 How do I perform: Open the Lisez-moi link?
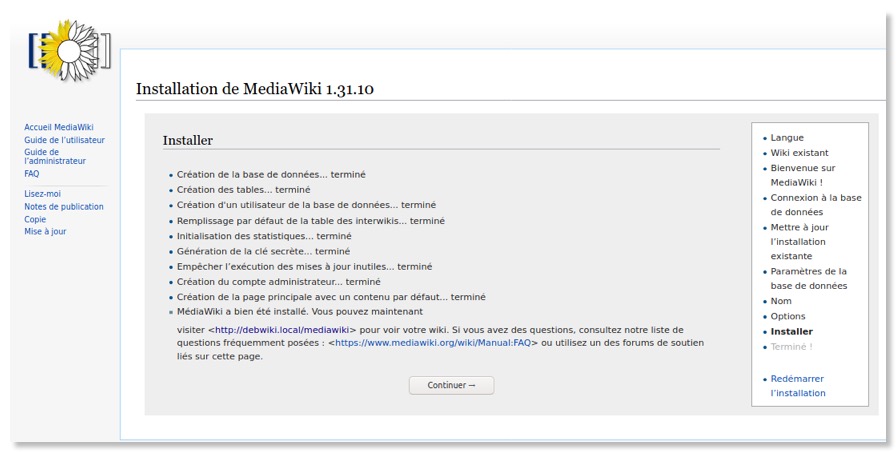tap(42, 194)
